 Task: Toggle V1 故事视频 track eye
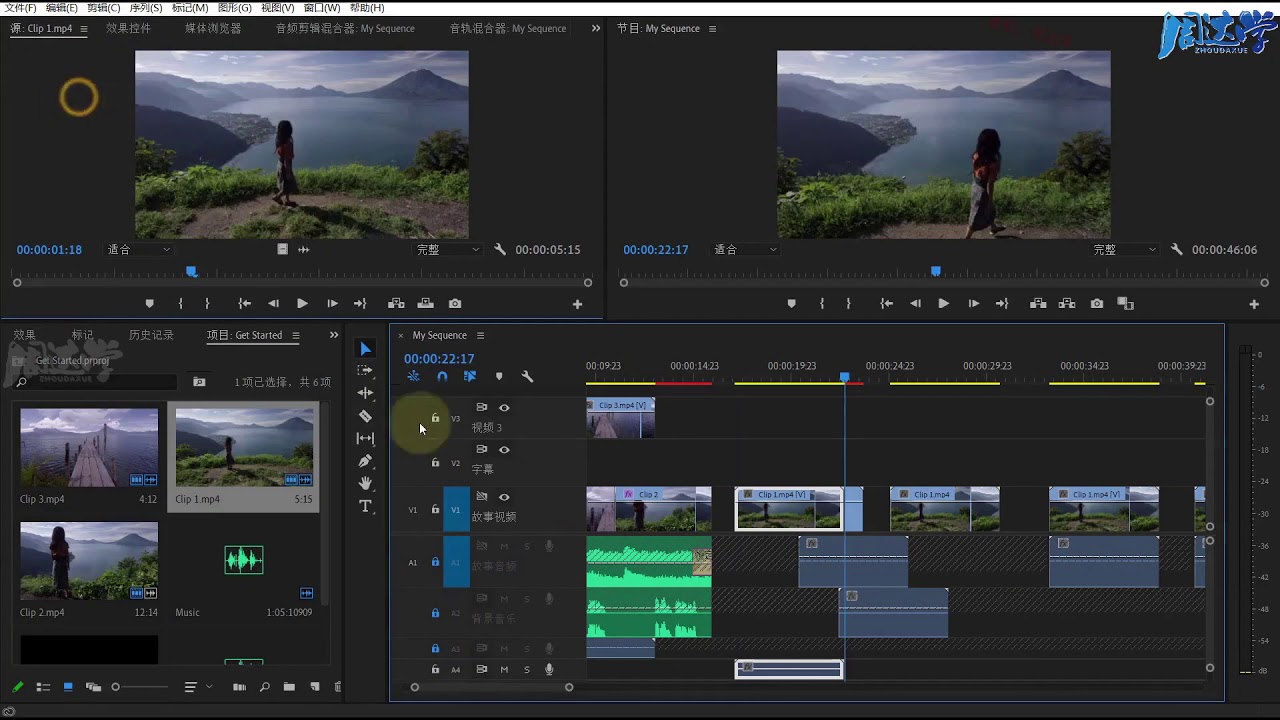(x=504, y=497)
